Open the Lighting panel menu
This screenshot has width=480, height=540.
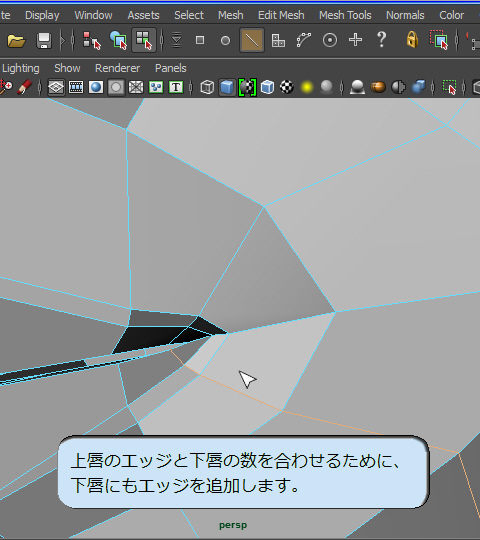pos(21,68)
